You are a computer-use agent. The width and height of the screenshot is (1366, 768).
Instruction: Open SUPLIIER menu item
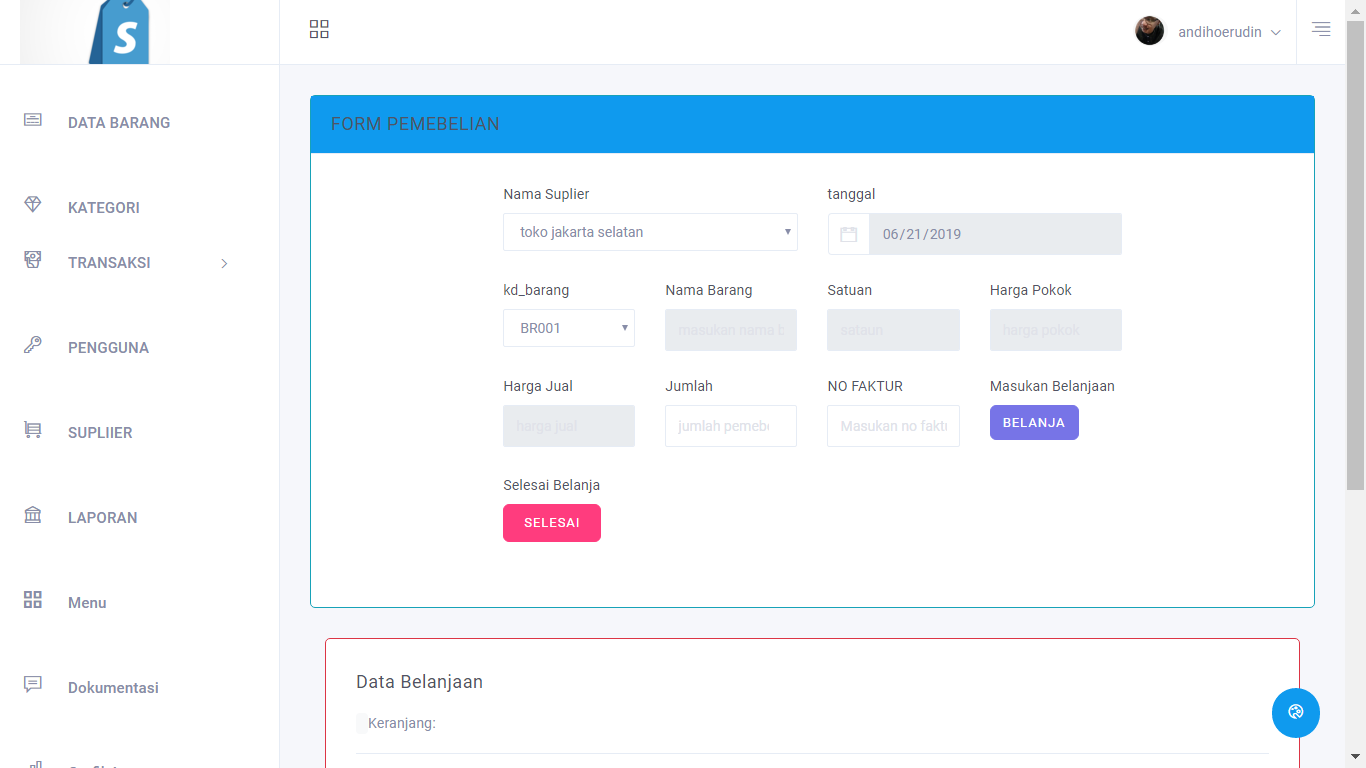(100, 433)
